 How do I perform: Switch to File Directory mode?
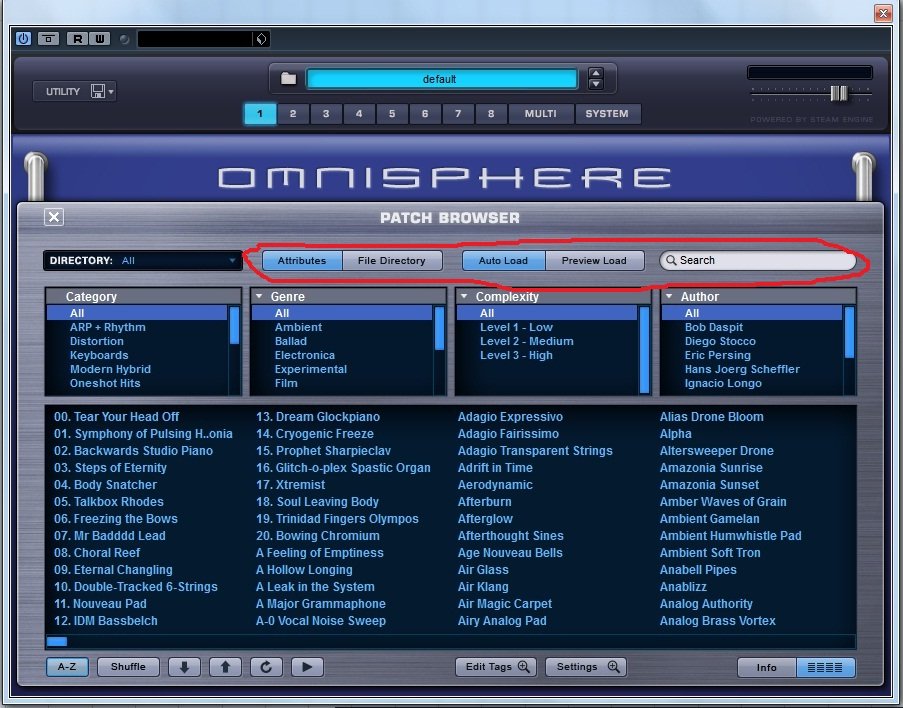click(392, 260)
